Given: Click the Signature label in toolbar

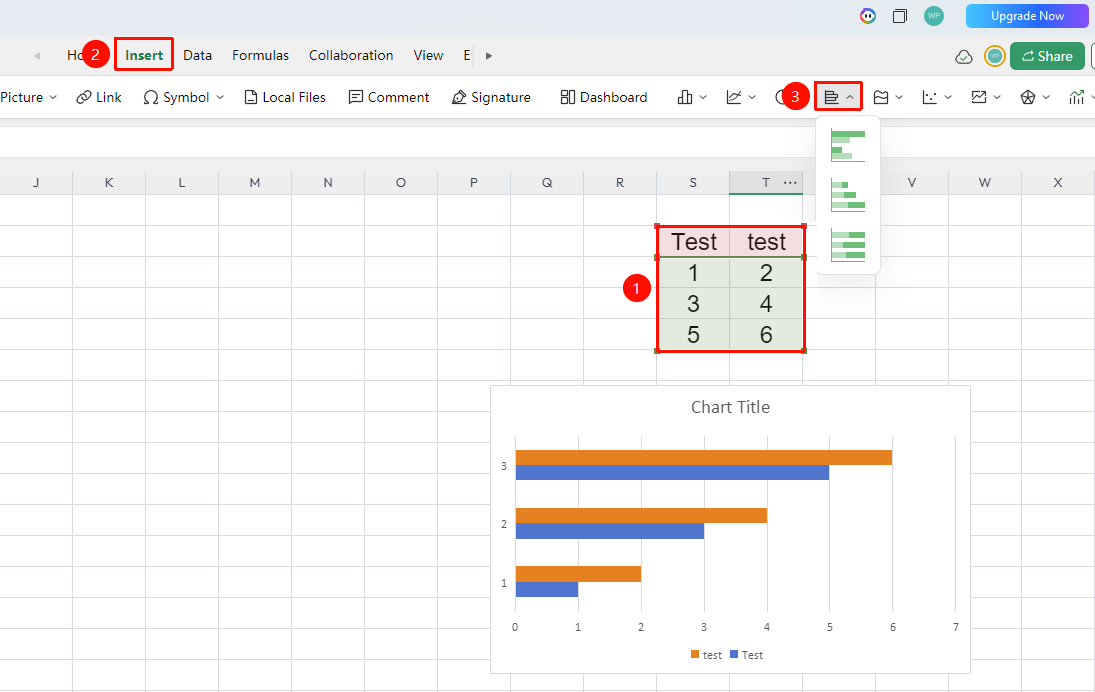Looking at the screenshot, I should (501, 97).
